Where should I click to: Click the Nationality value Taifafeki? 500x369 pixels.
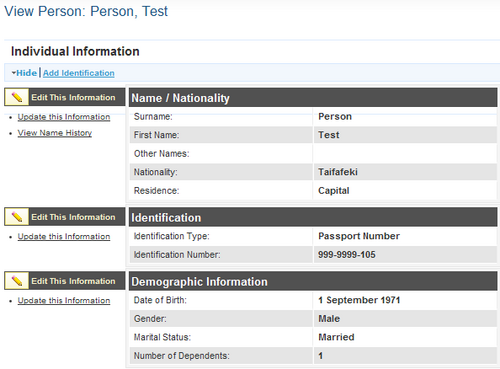pyautogui.click(x=338, y=172)
